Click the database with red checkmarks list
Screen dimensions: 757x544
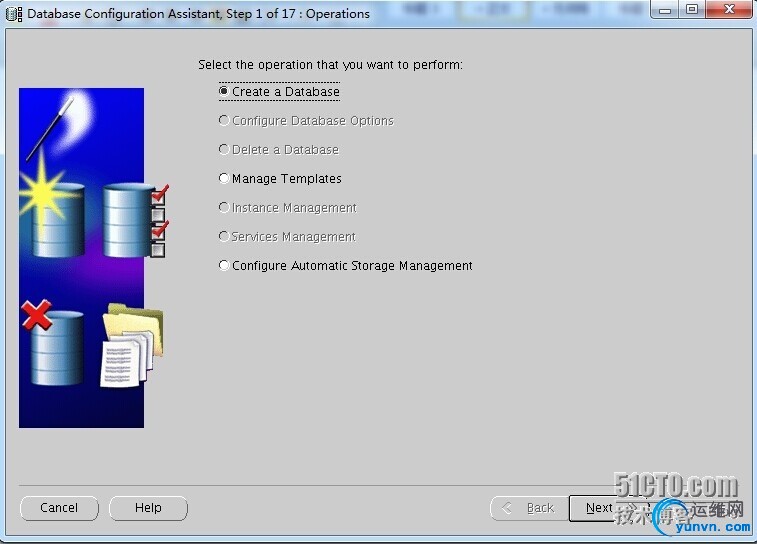pyautogui.click(x=136, y=221)
